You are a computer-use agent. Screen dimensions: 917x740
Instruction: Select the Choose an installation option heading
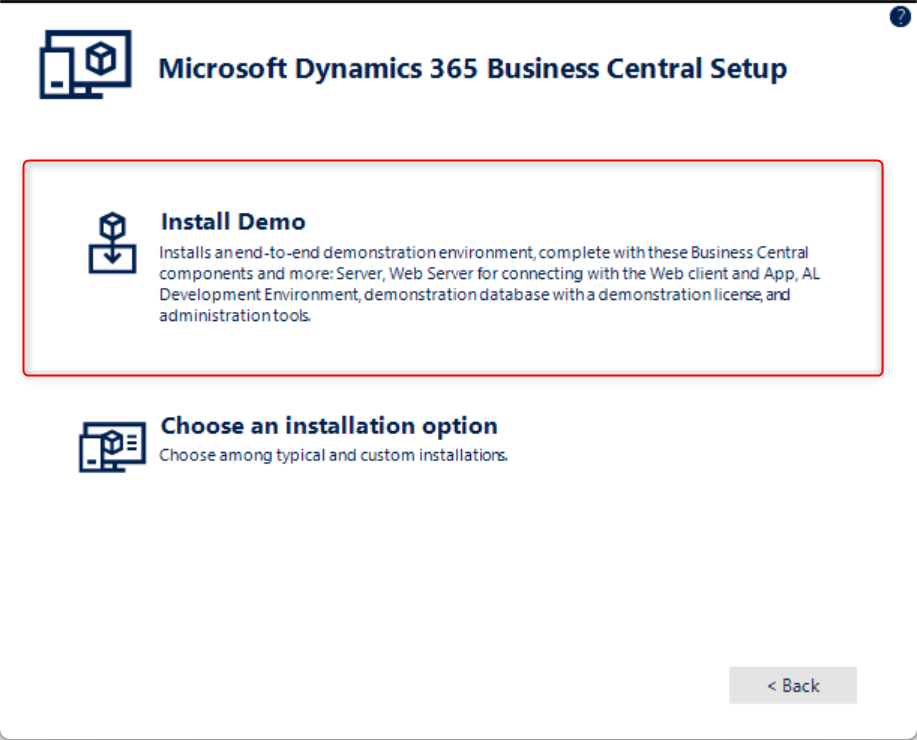click(329, 425)
